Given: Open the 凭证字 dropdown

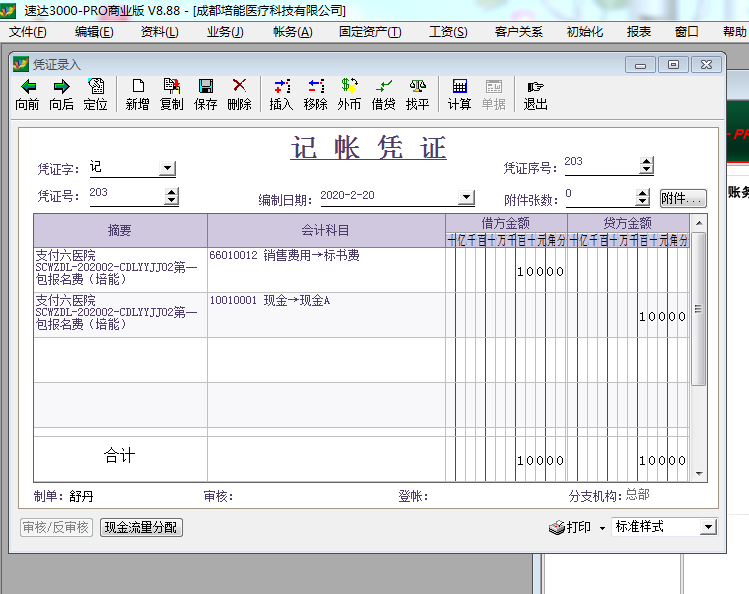Looking at the screenshot, I should pos(167,168).
